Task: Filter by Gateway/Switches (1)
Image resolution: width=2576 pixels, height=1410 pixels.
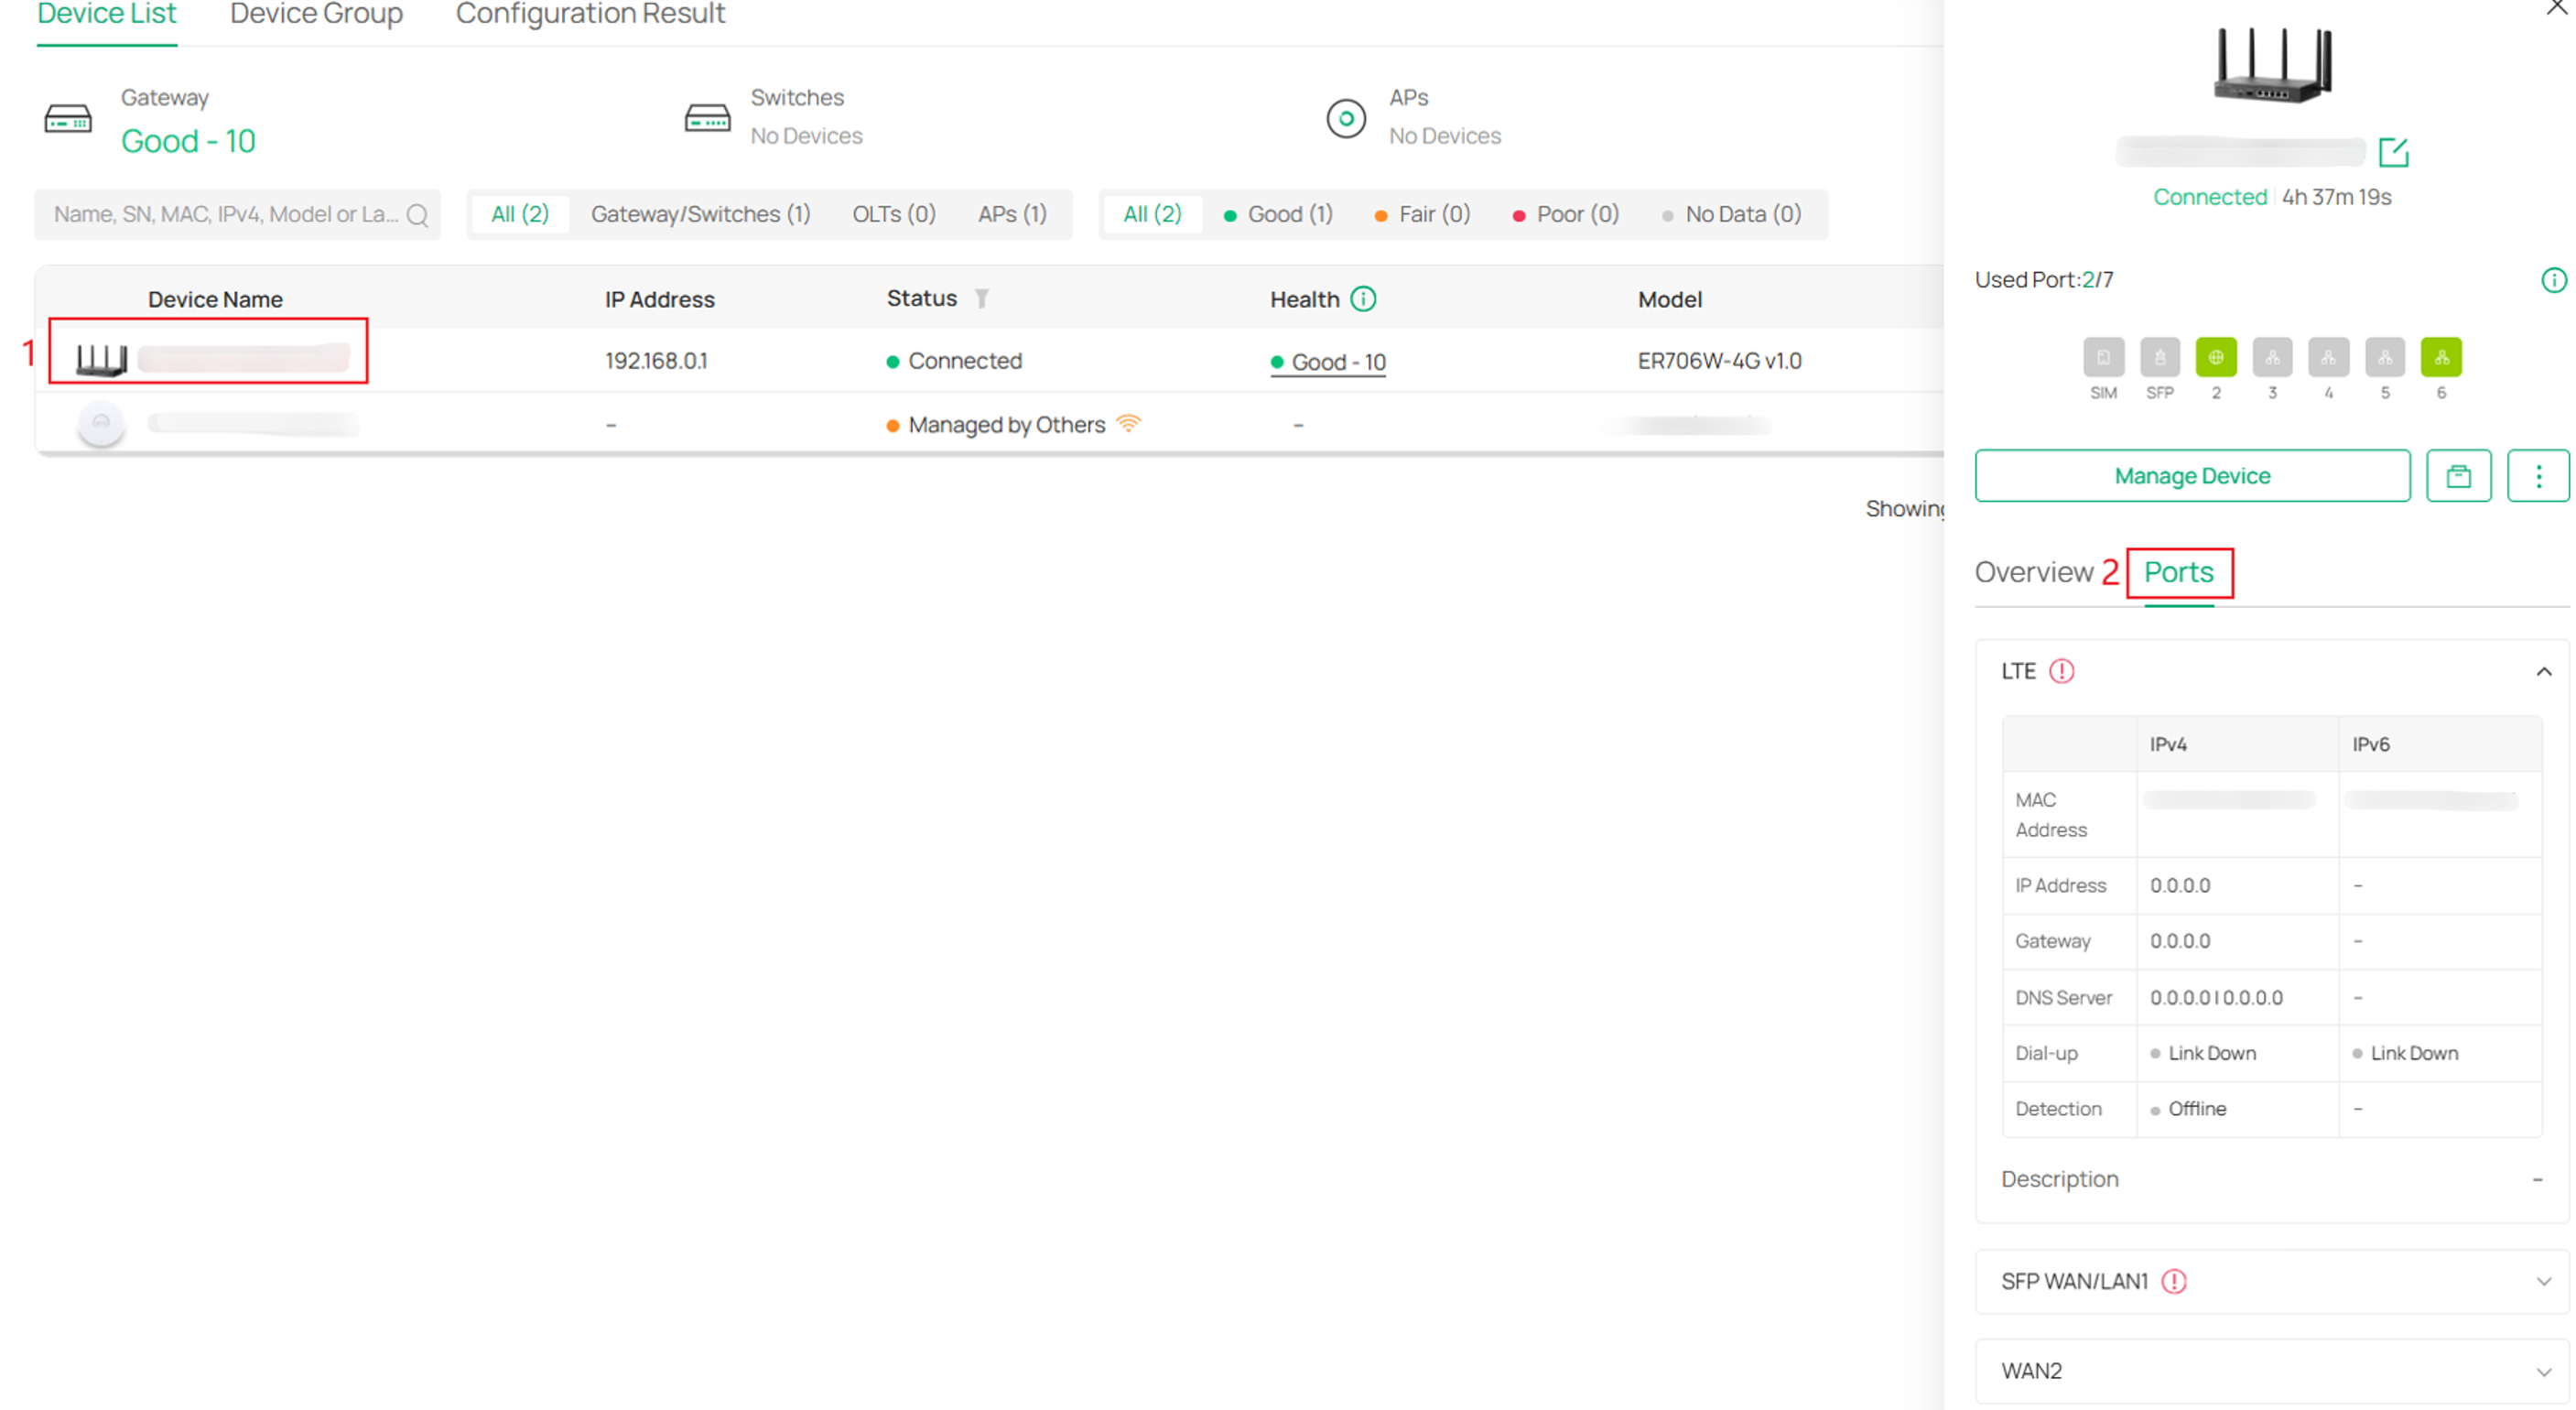Action: click(x=700, y=214)
